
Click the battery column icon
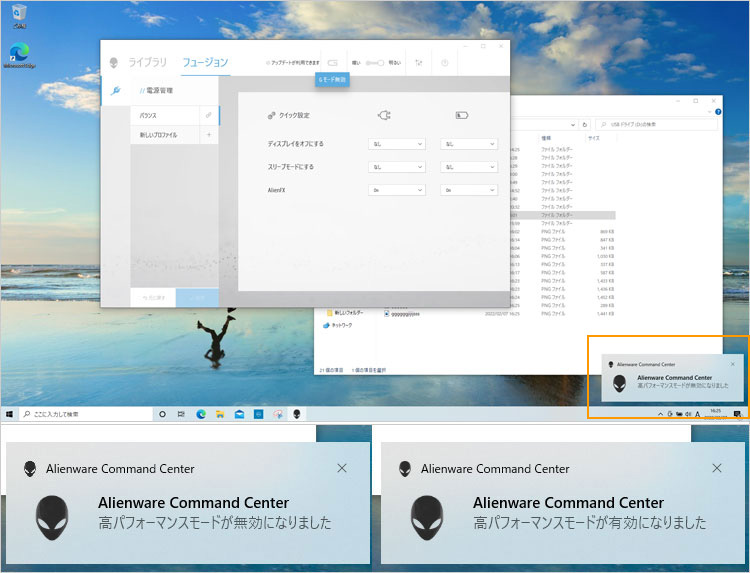pos(462,115)
